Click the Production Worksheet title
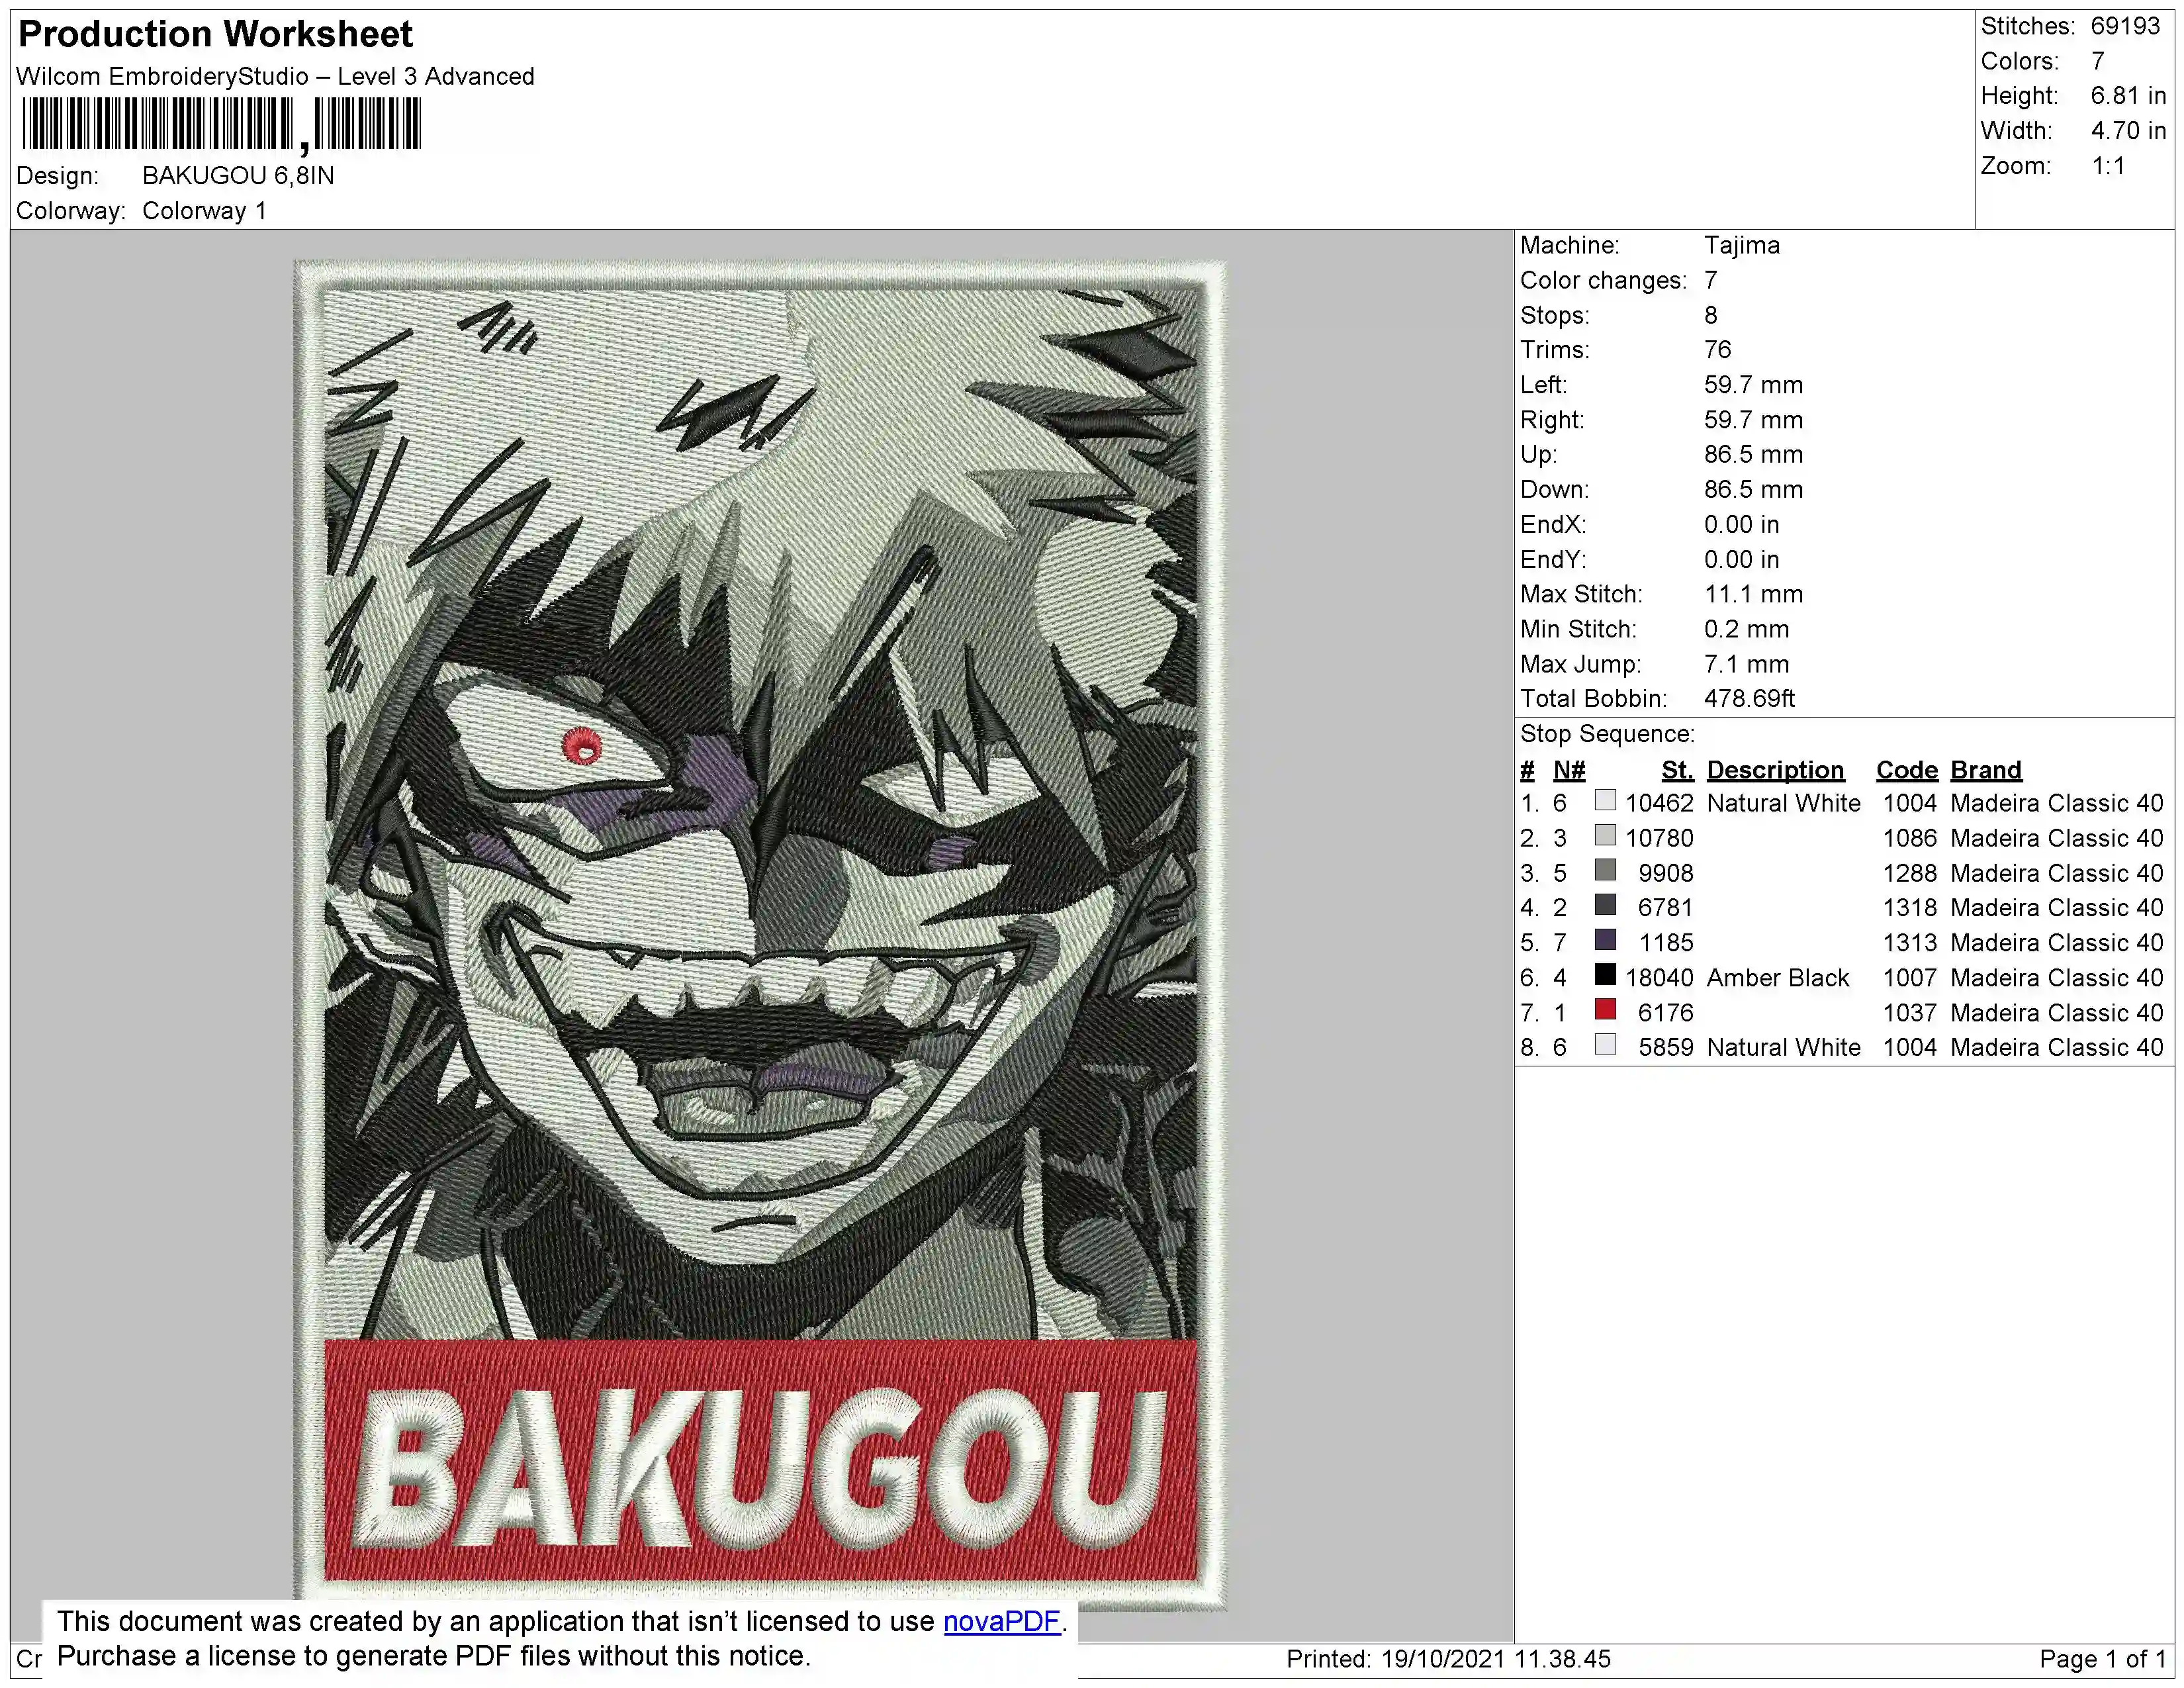This screenshot has width=2184, height=1688. click(x=215, y=34)
